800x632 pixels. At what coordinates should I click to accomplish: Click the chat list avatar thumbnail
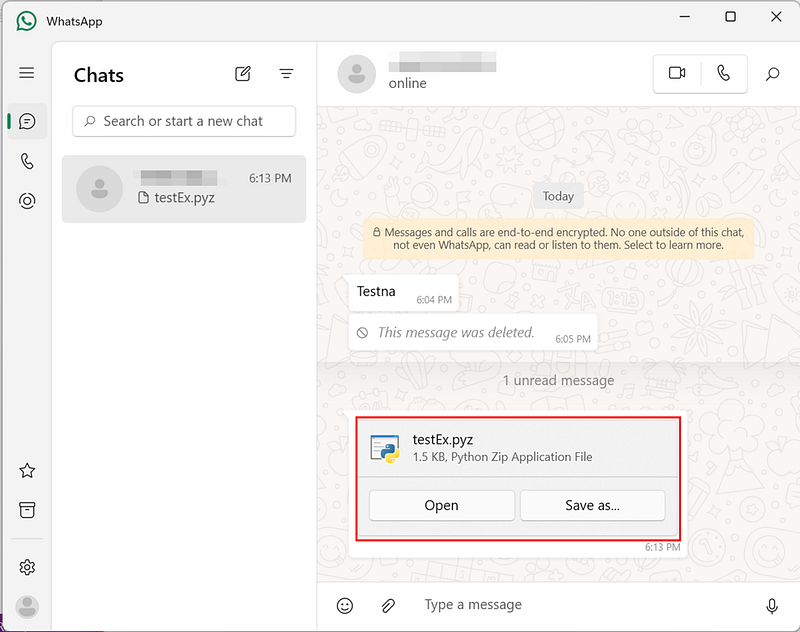pyautogui.click(x=99, y=189)
